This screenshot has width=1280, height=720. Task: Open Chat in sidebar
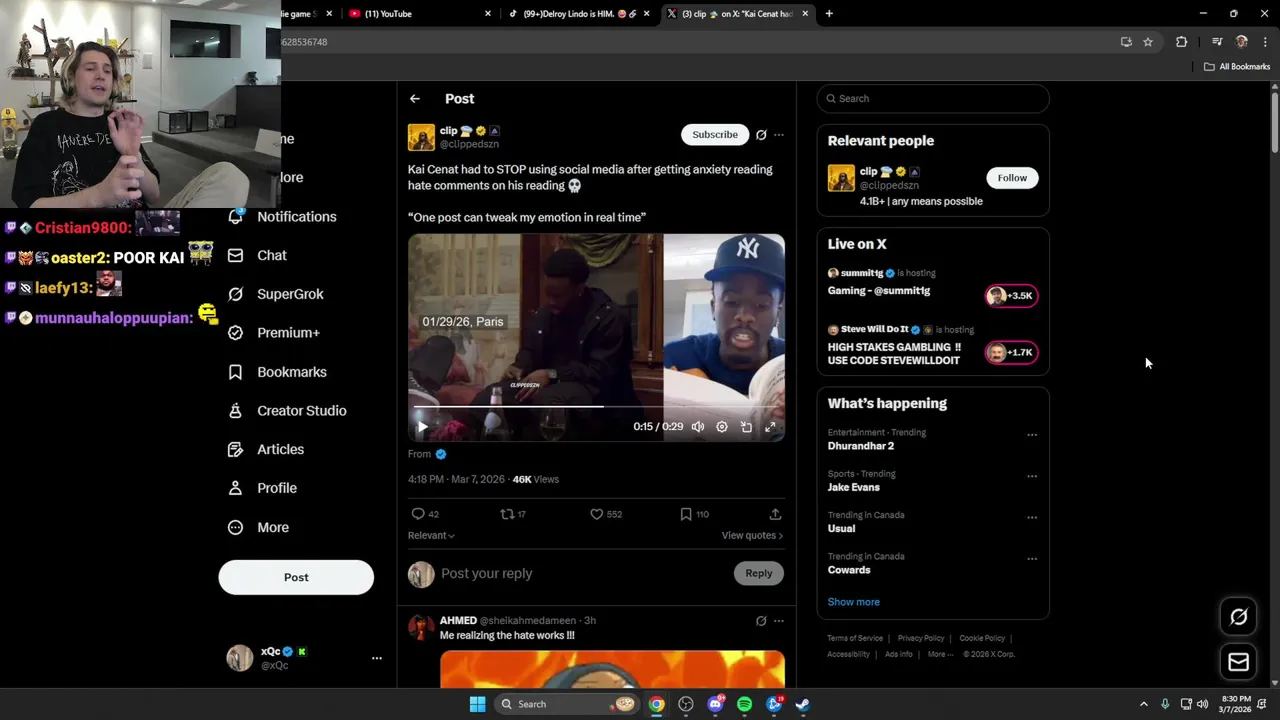(x=258, y=255)
